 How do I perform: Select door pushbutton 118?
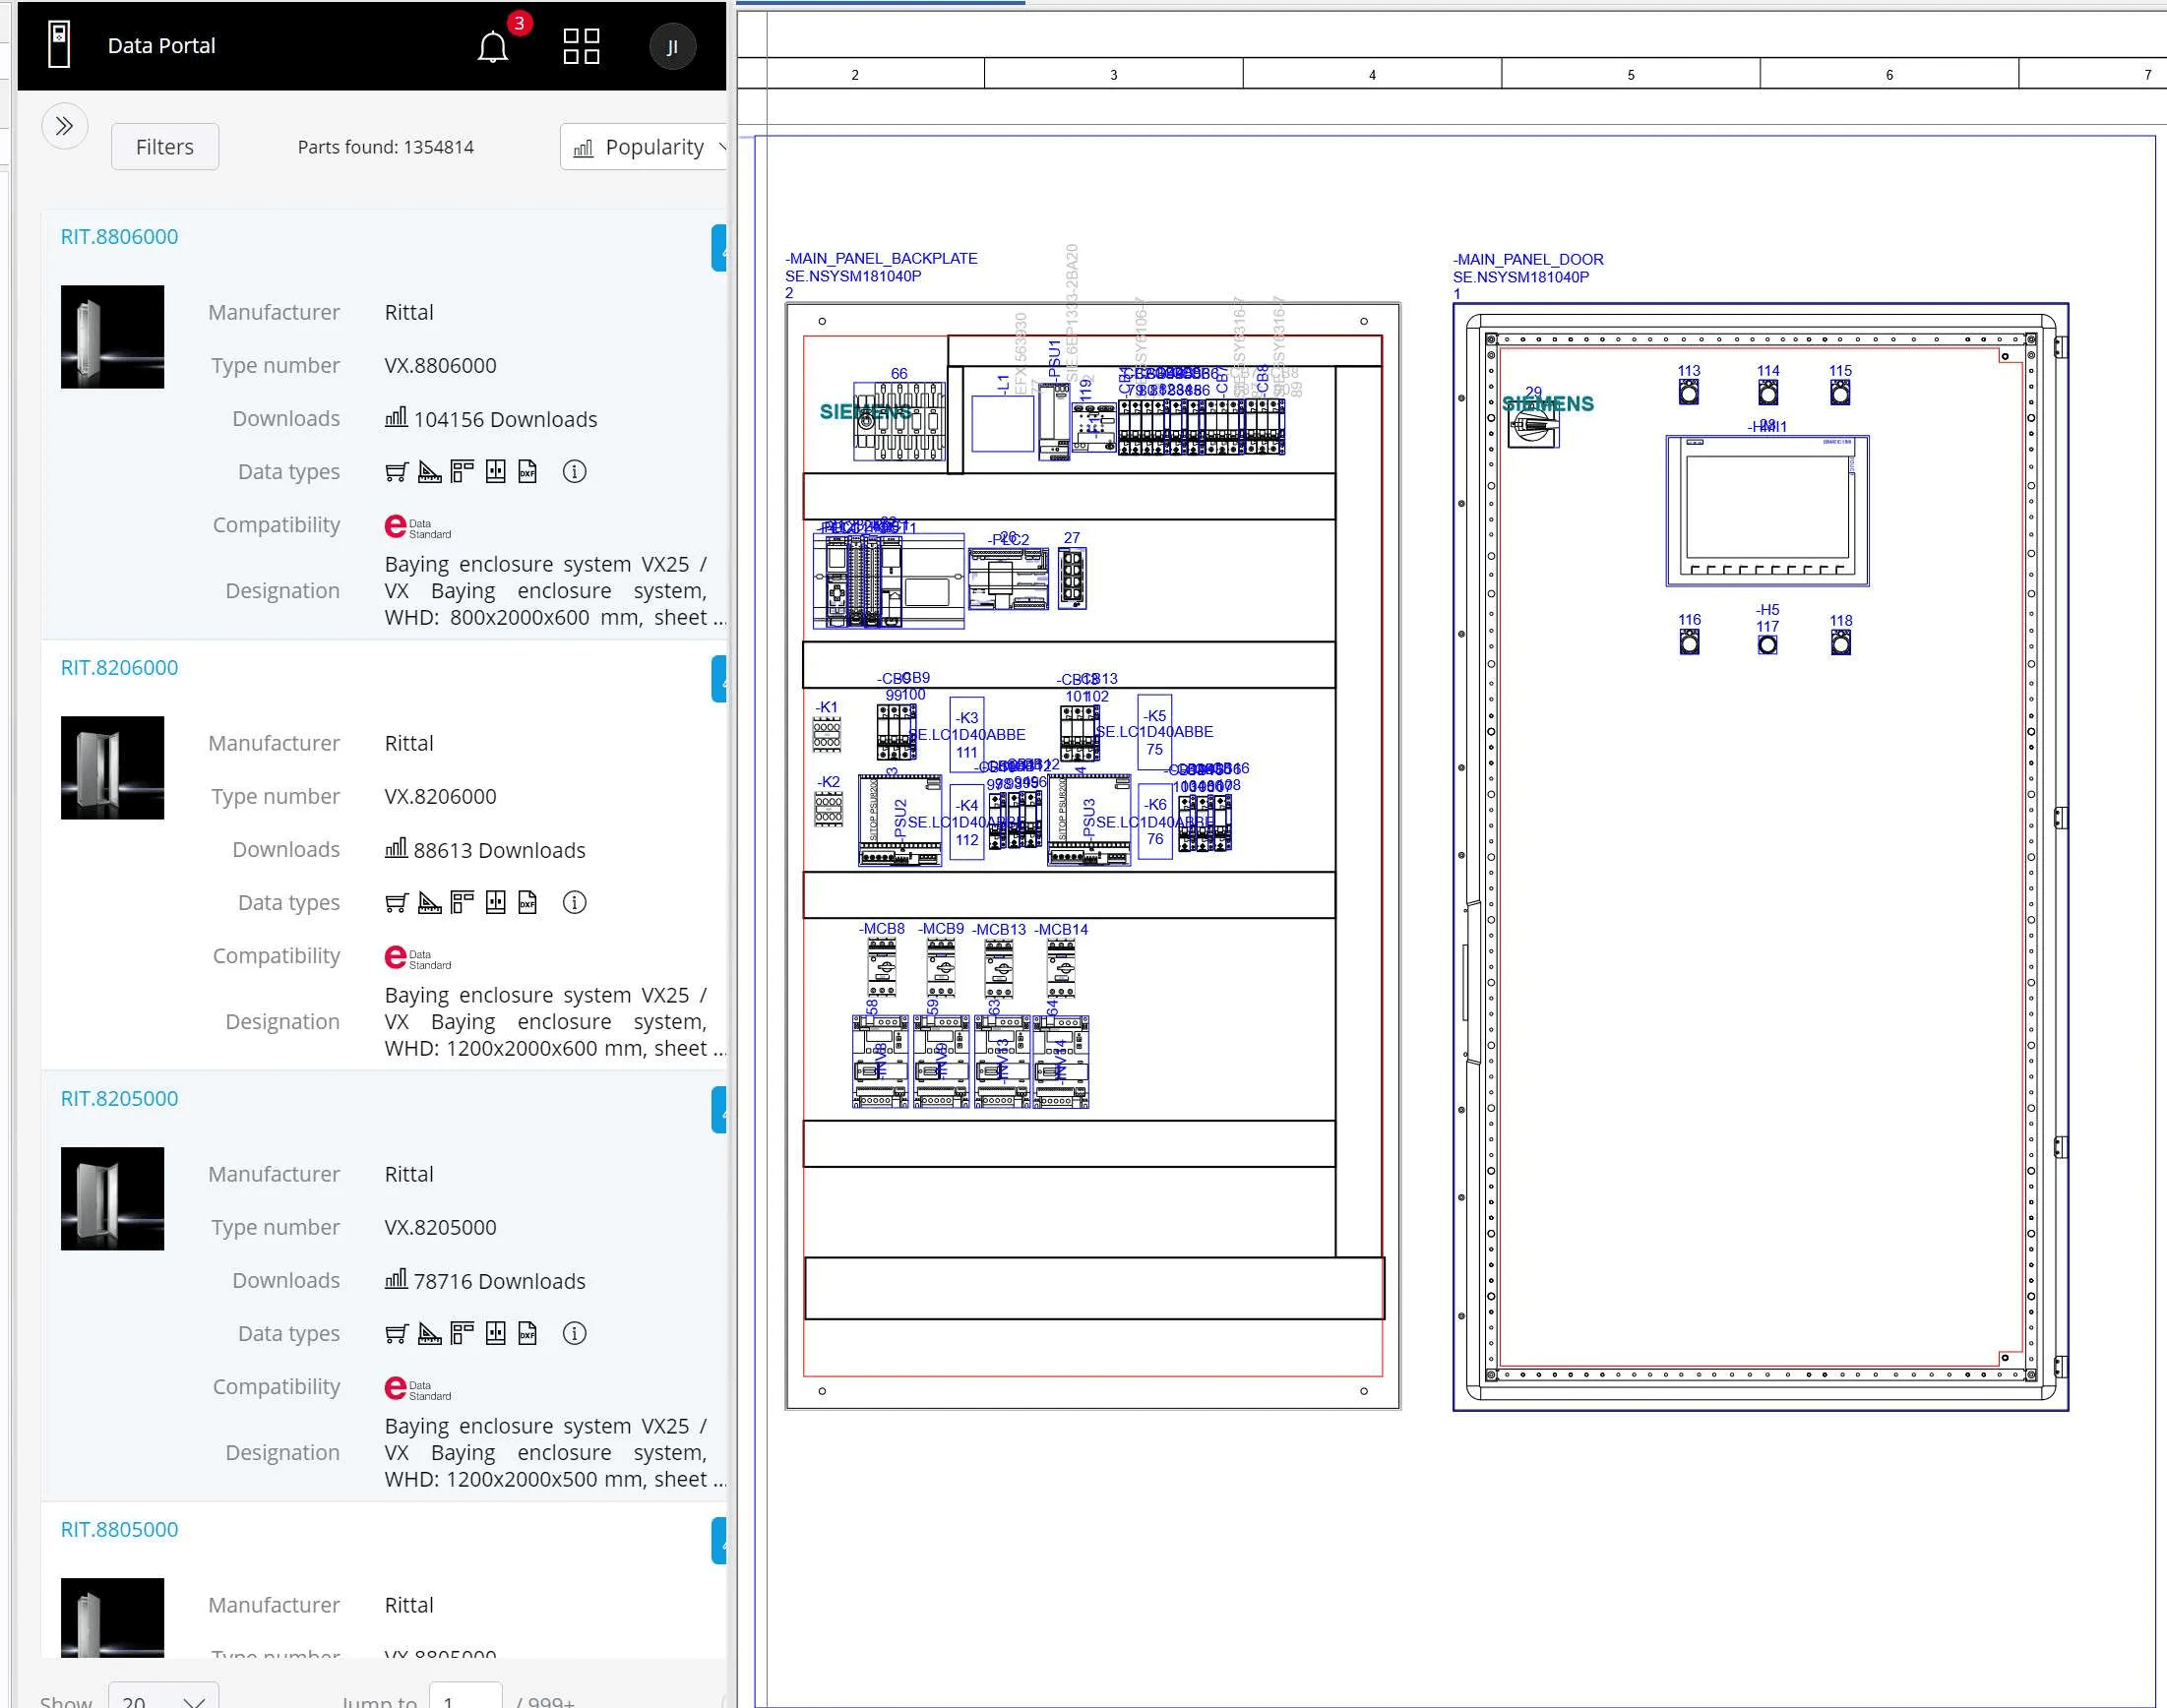1840,643
